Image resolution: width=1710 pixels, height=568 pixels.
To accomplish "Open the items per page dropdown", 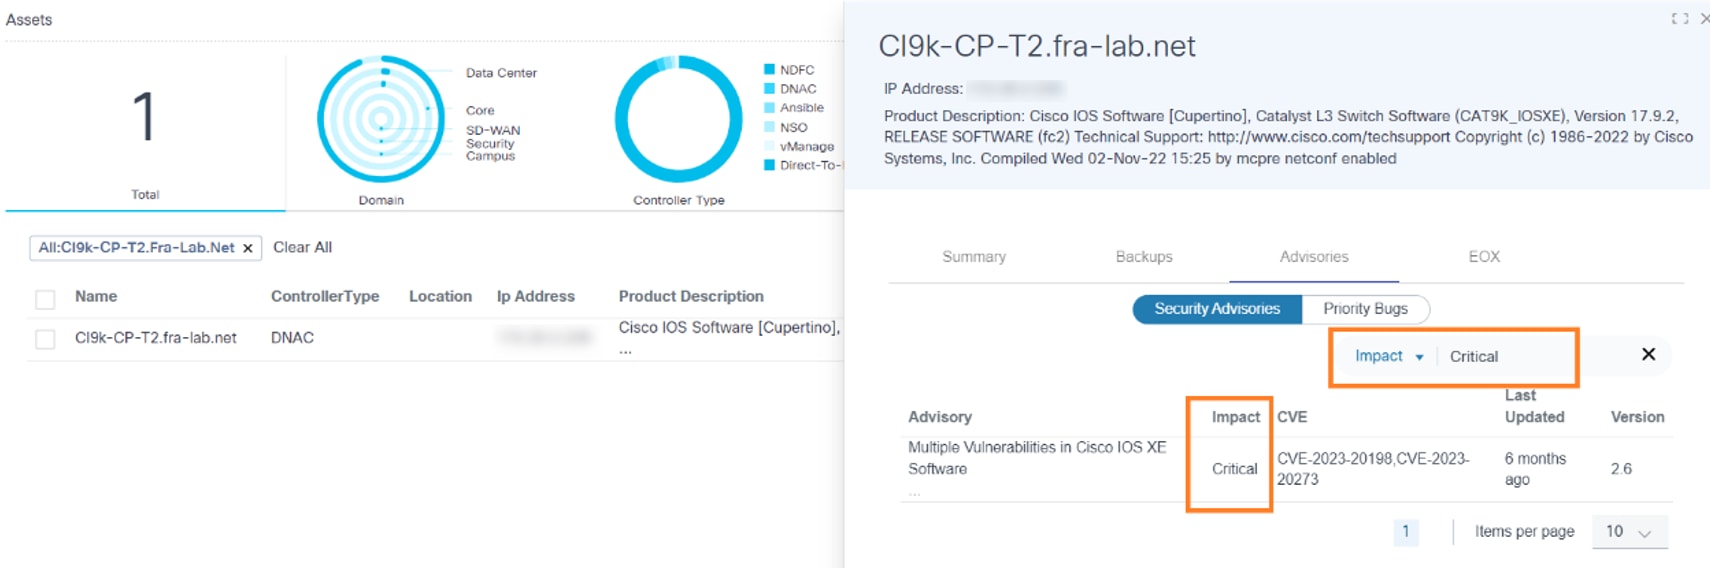I will (1629, 532).
